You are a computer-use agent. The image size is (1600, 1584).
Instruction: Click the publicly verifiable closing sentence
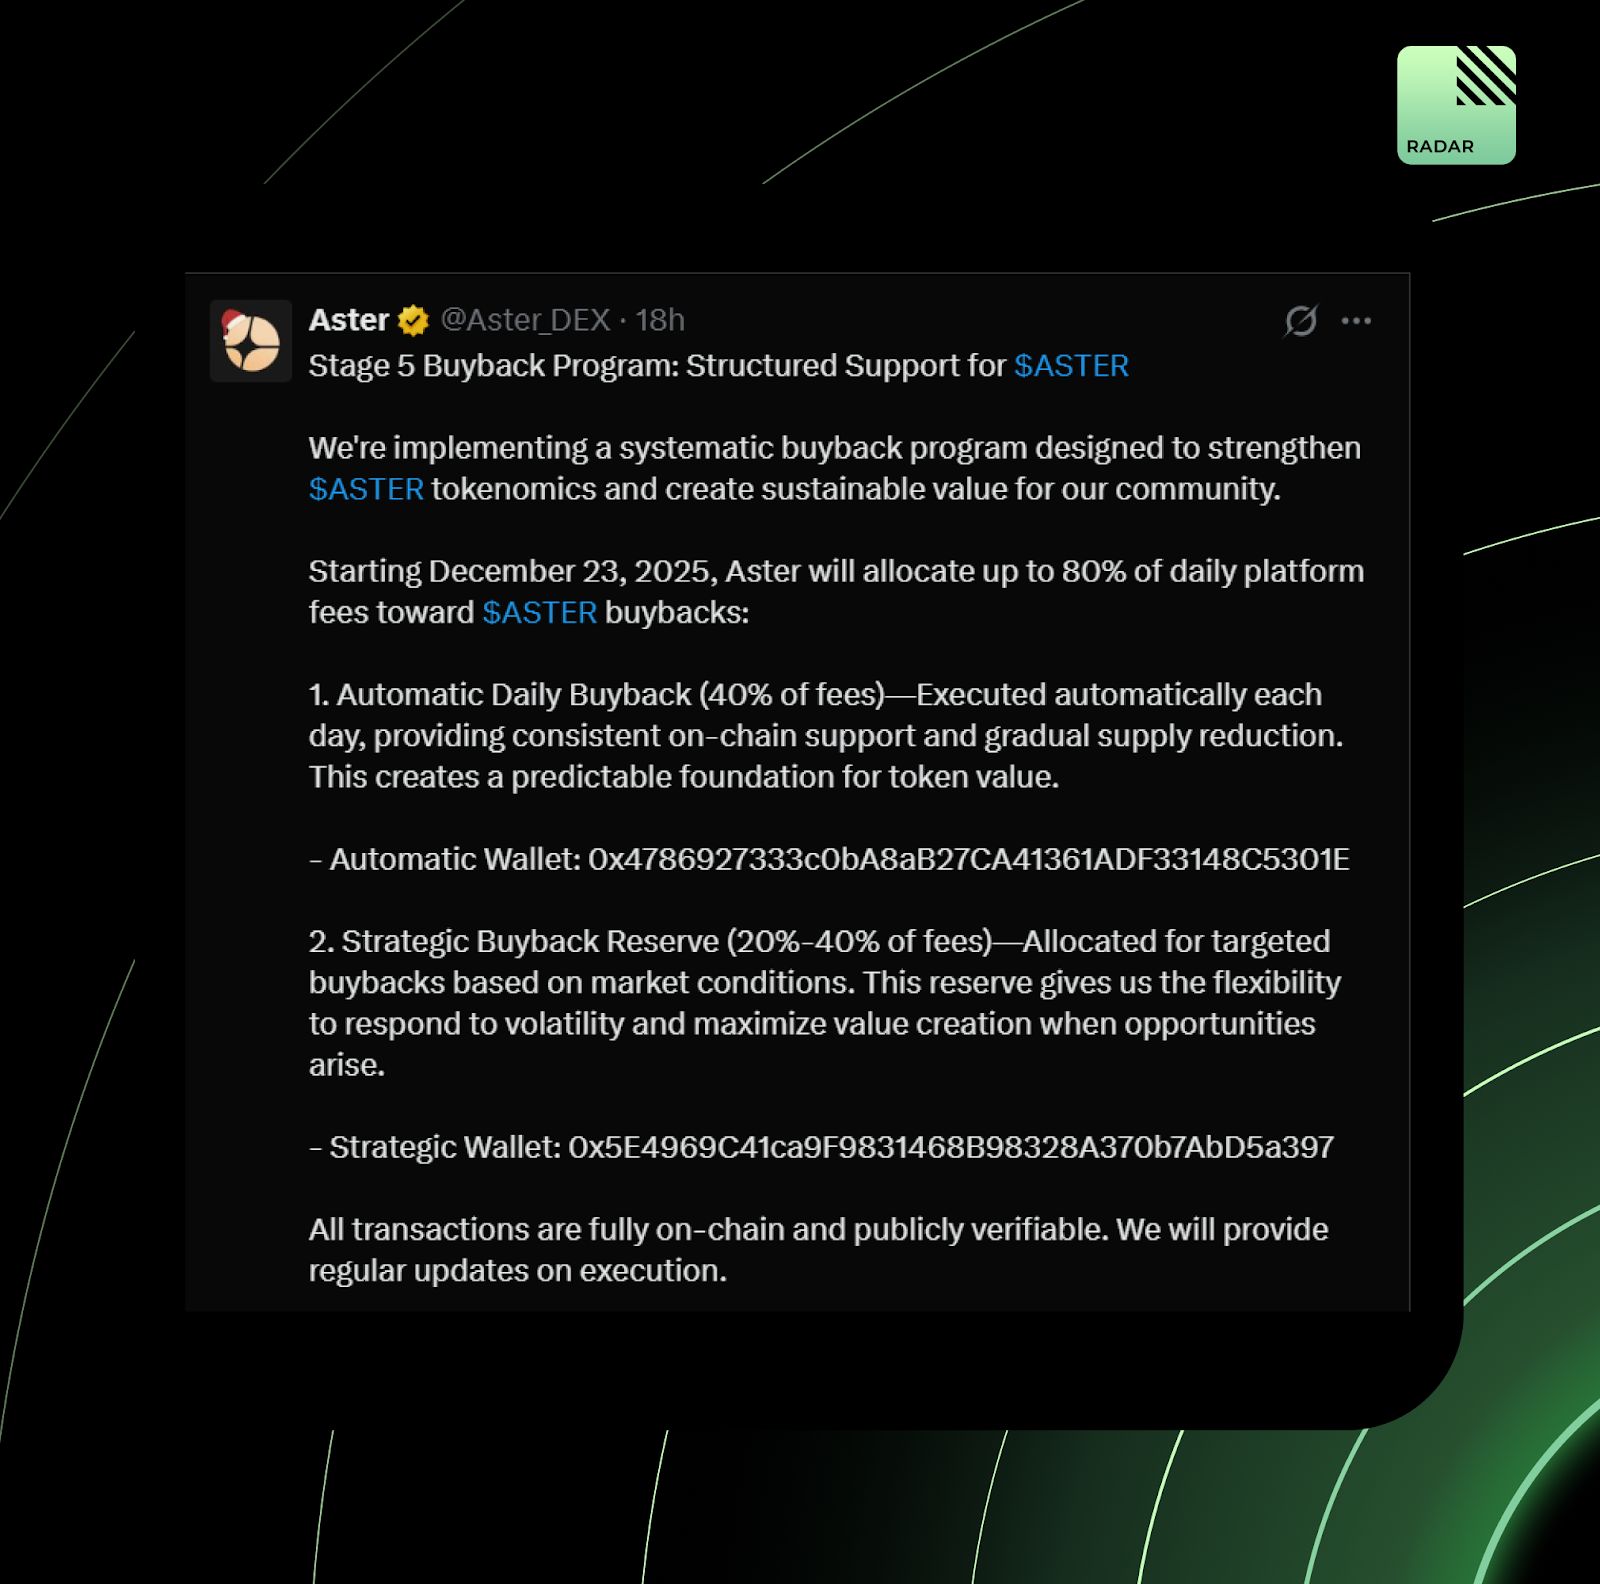[x=818, y=1250]
